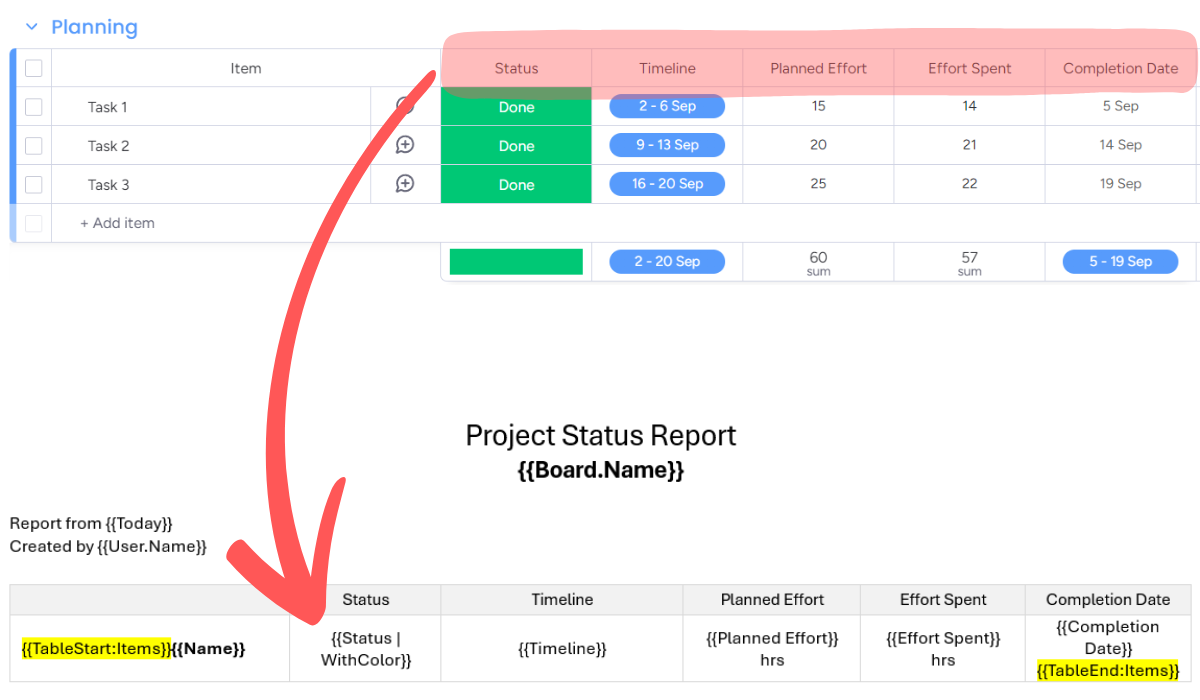The height and width of the screenshot is (700, 1200).
Task: Collapse the Planning group chevron
Action: pyautogui.click(x=31, y=28)
